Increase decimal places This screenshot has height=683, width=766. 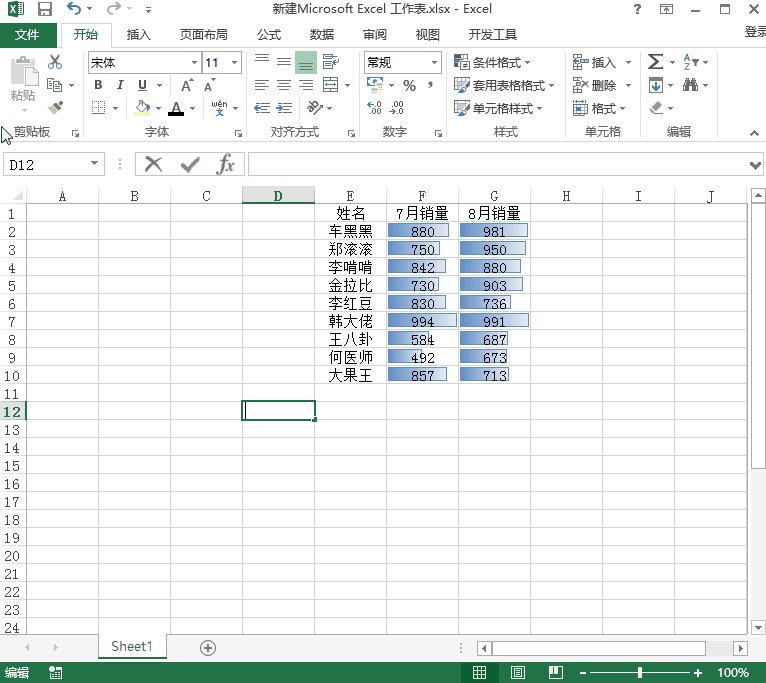374,108
